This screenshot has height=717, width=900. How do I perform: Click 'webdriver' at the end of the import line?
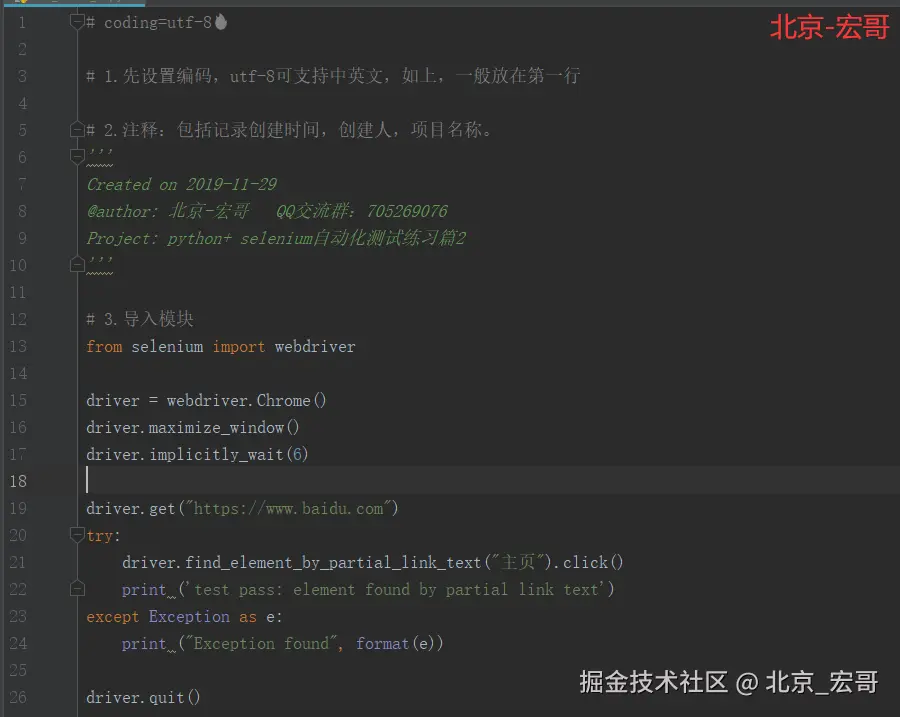315,347
